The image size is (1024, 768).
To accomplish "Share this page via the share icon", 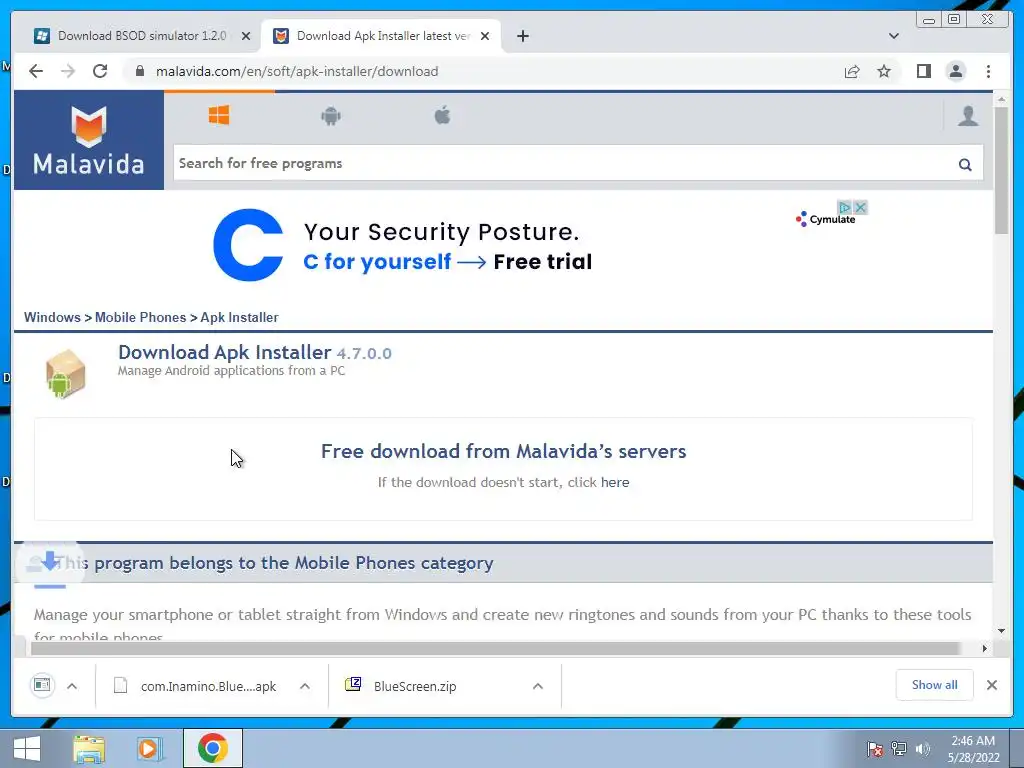I will pos(852,71).
